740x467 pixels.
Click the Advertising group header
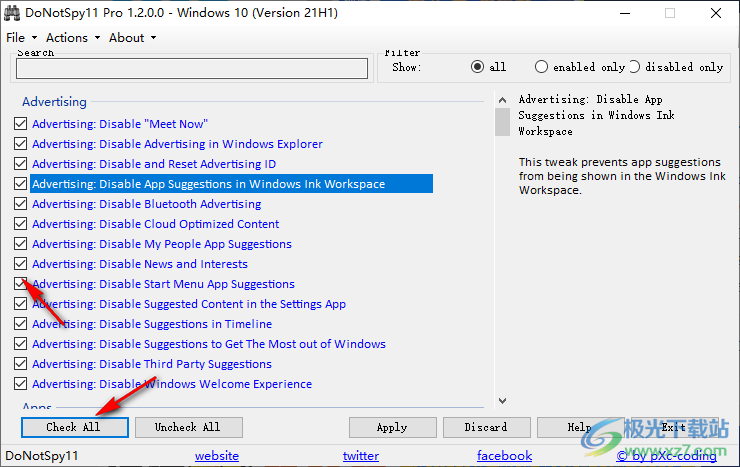click(x=54, y=101)
